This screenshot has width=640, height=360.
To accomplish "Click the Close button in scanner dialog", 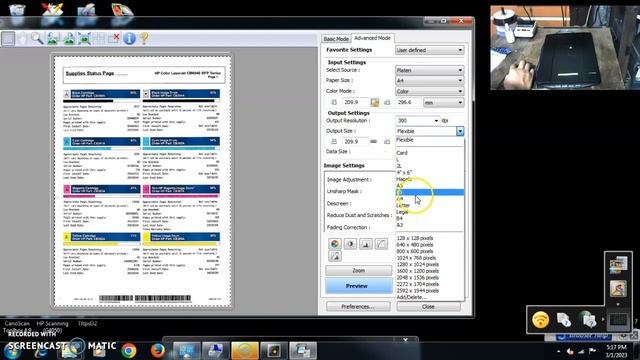I will [x=428, y=306].
